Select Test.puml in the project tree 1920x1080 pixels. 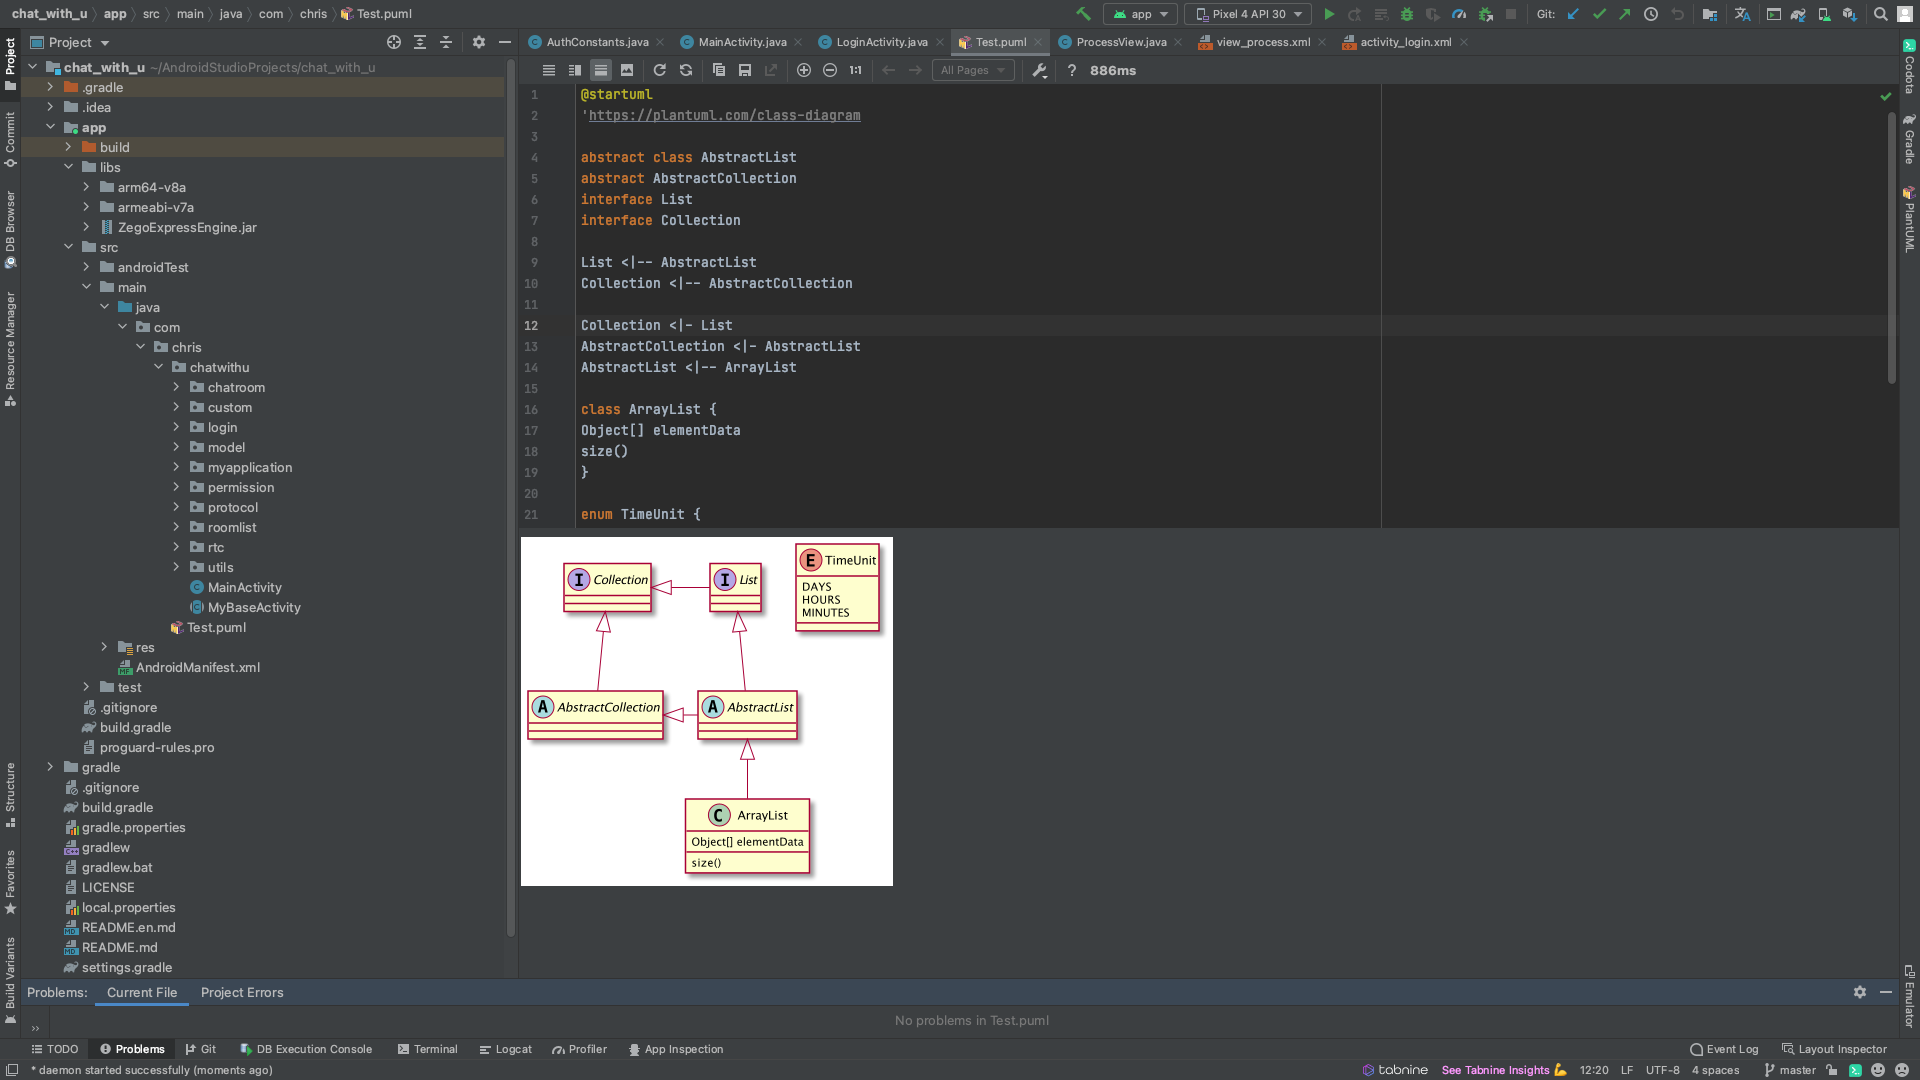(208, 627)
